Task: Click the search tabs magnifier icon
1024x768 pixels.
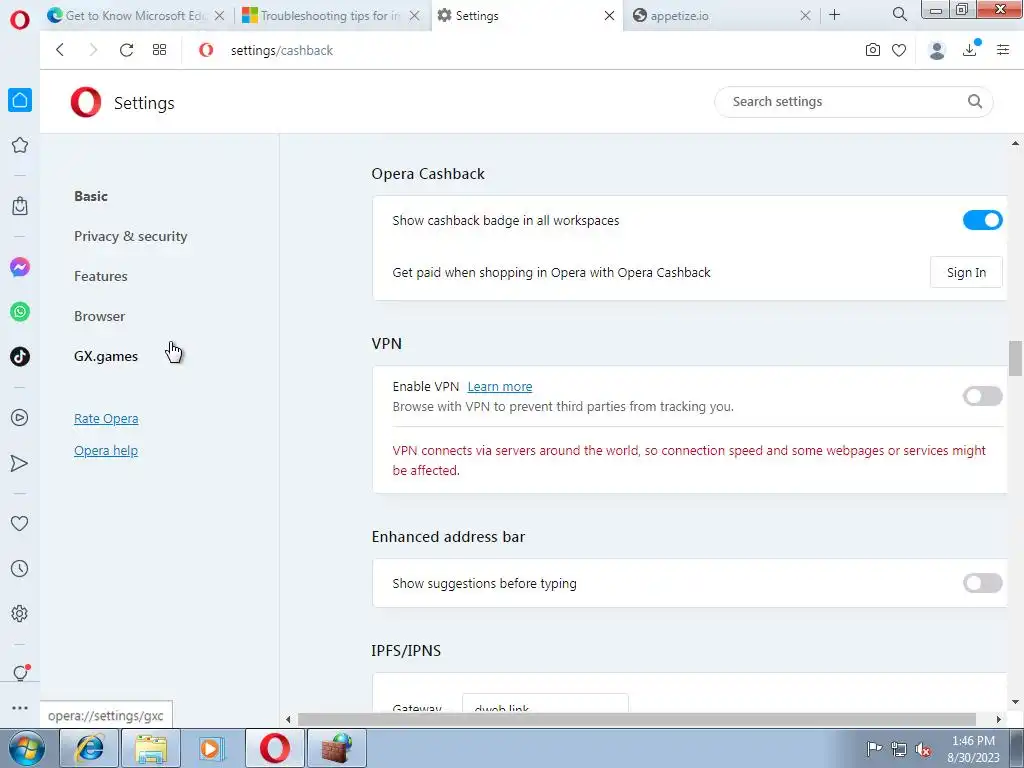Action: click(900, 14)
